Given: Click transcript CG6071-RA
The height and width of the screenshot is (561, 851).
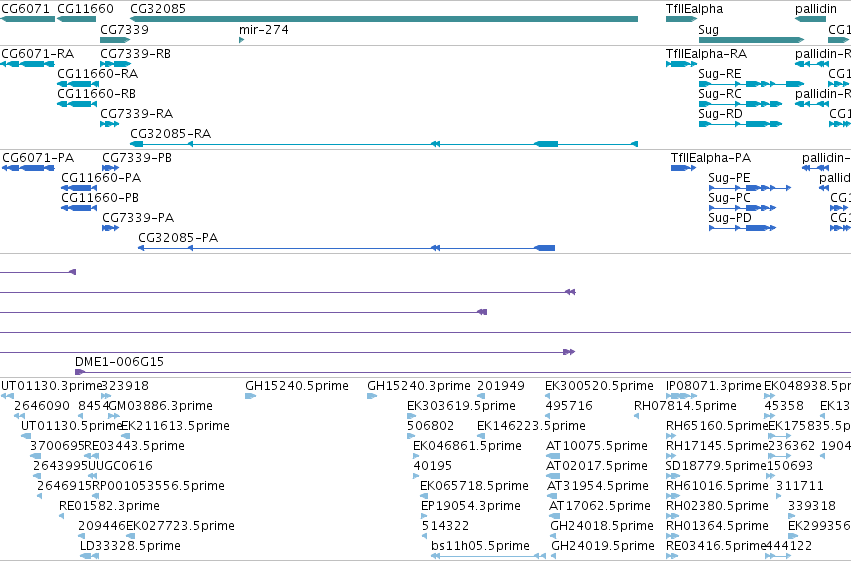Looking at the screenshot, I should pyautogui.click(x=37, y=54).
